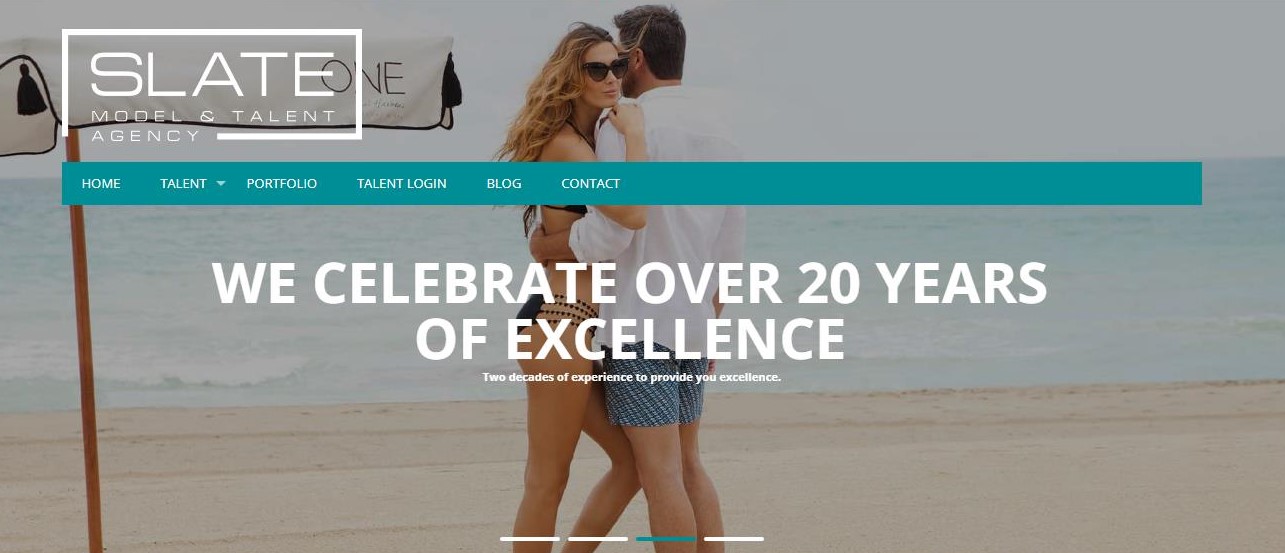
Task: Expand the TALENT dropdown arrow
Action: (x=221, y=184)
